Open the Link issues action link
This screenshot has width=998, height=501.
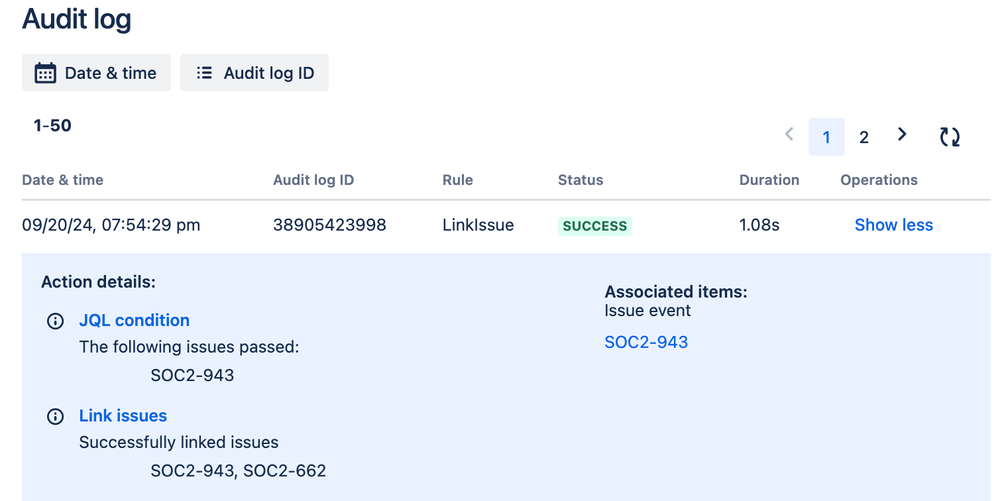[123, 416]
